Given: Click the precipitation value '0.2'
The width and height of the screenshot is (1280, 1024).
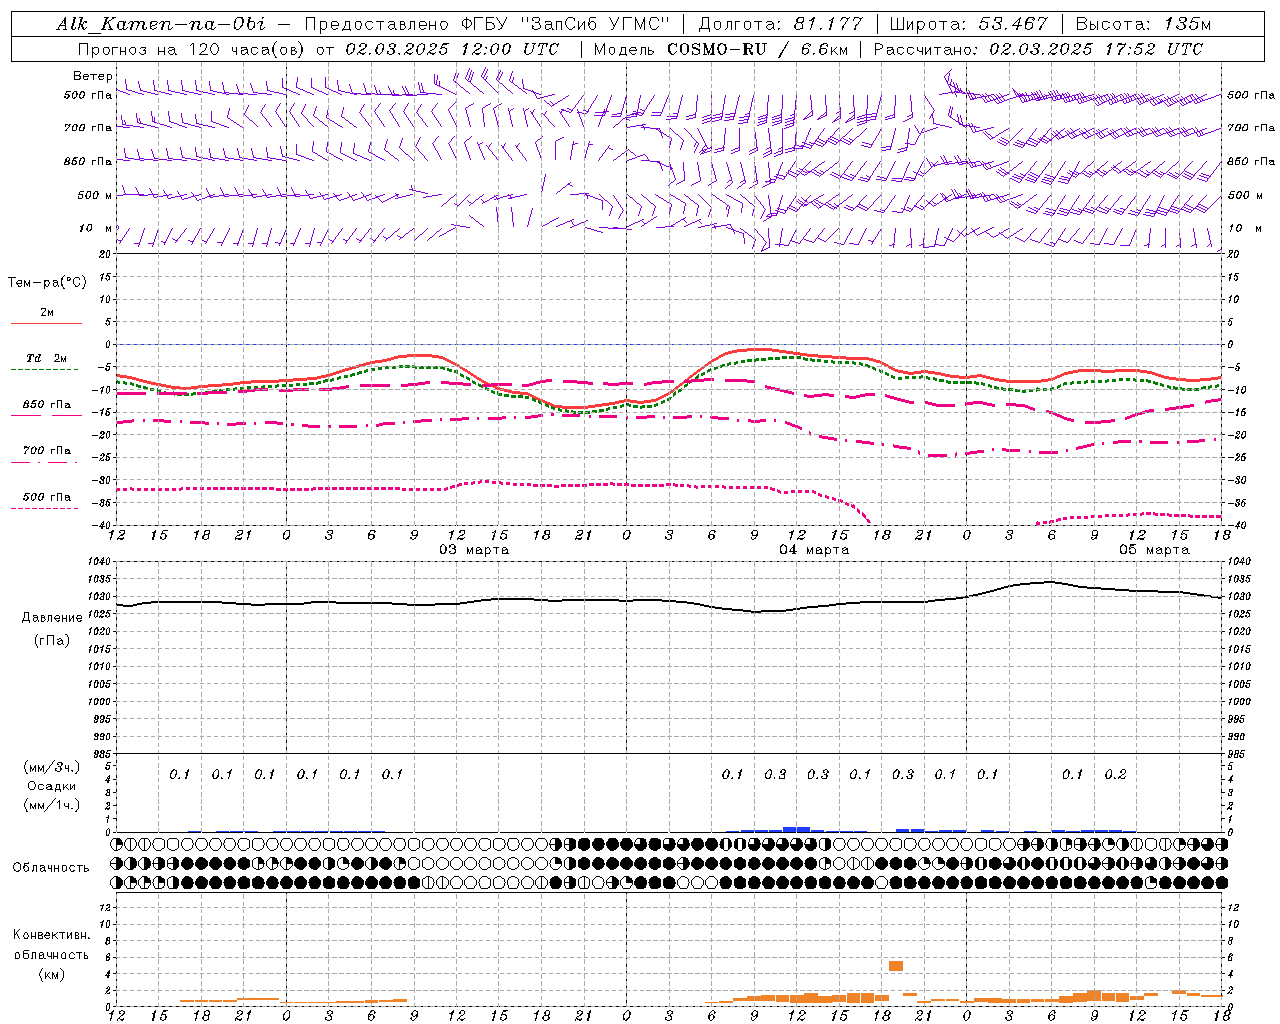Looking at the screenshot, I should (1115, 775).
